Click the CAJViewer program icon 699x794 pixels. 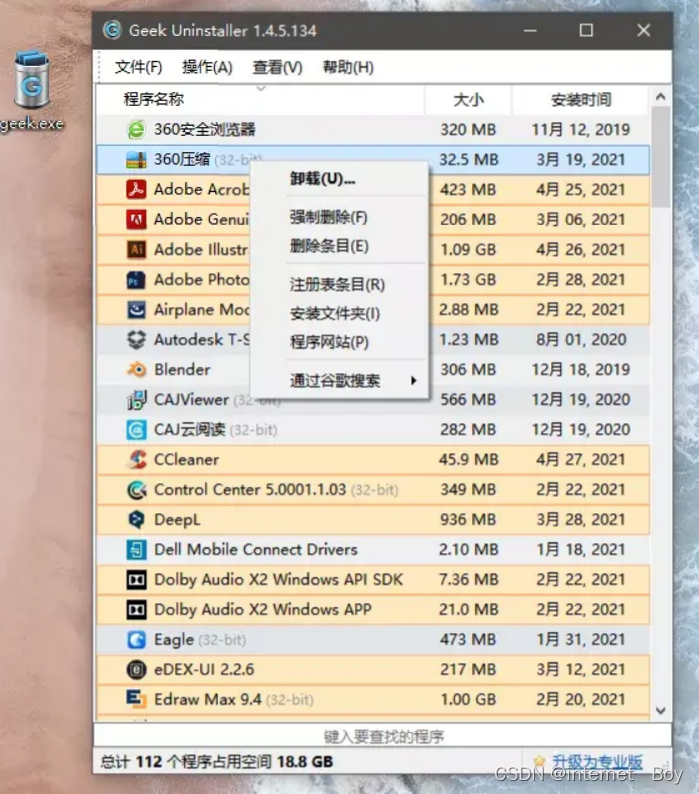coord(136,400)
